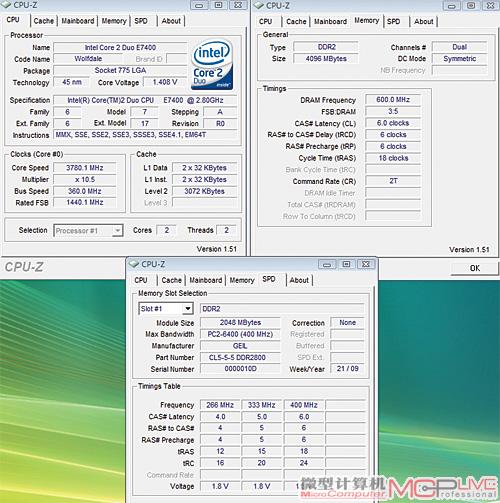Switch to Cache tab in the CPU window
Screen dimensions: 500x503
pos(44,21)
